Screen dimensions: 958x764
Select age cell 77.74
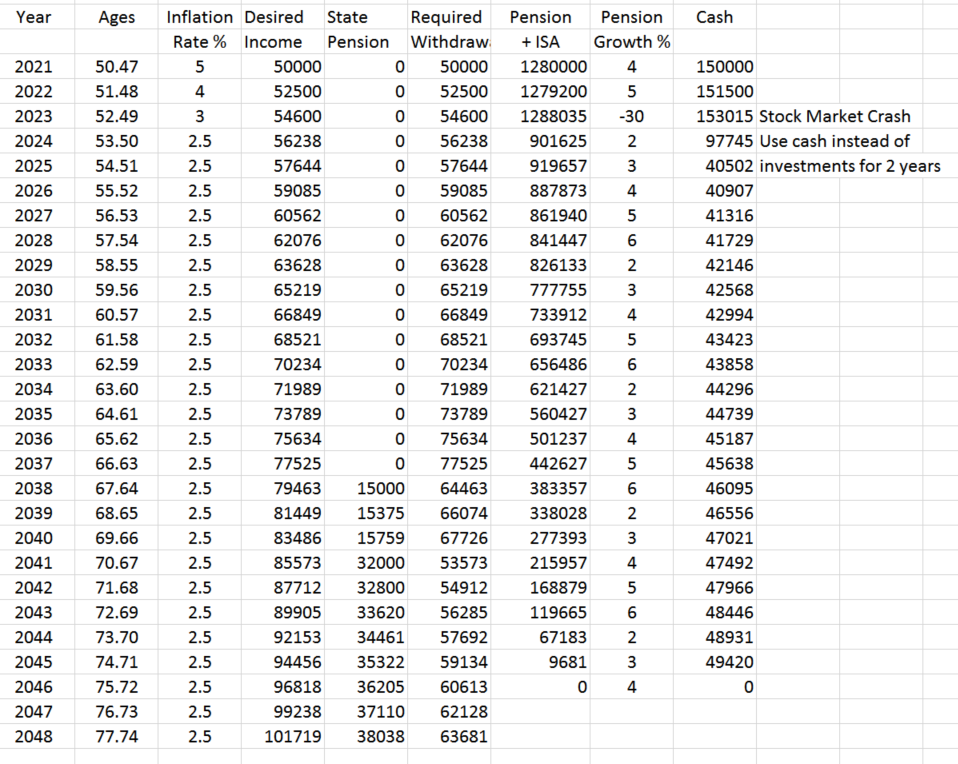point(116,736)
